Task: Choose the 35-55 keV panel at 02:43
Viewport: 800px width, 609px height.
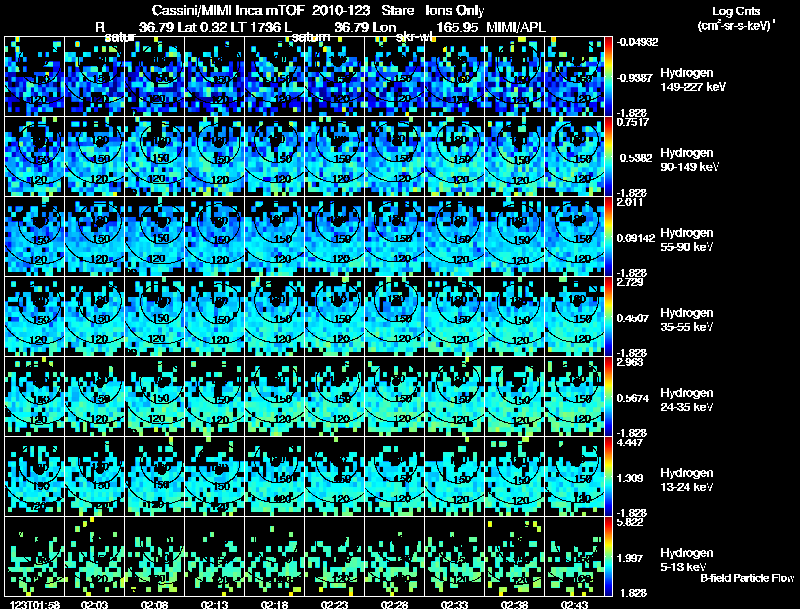Action: [x=574, y=316]
